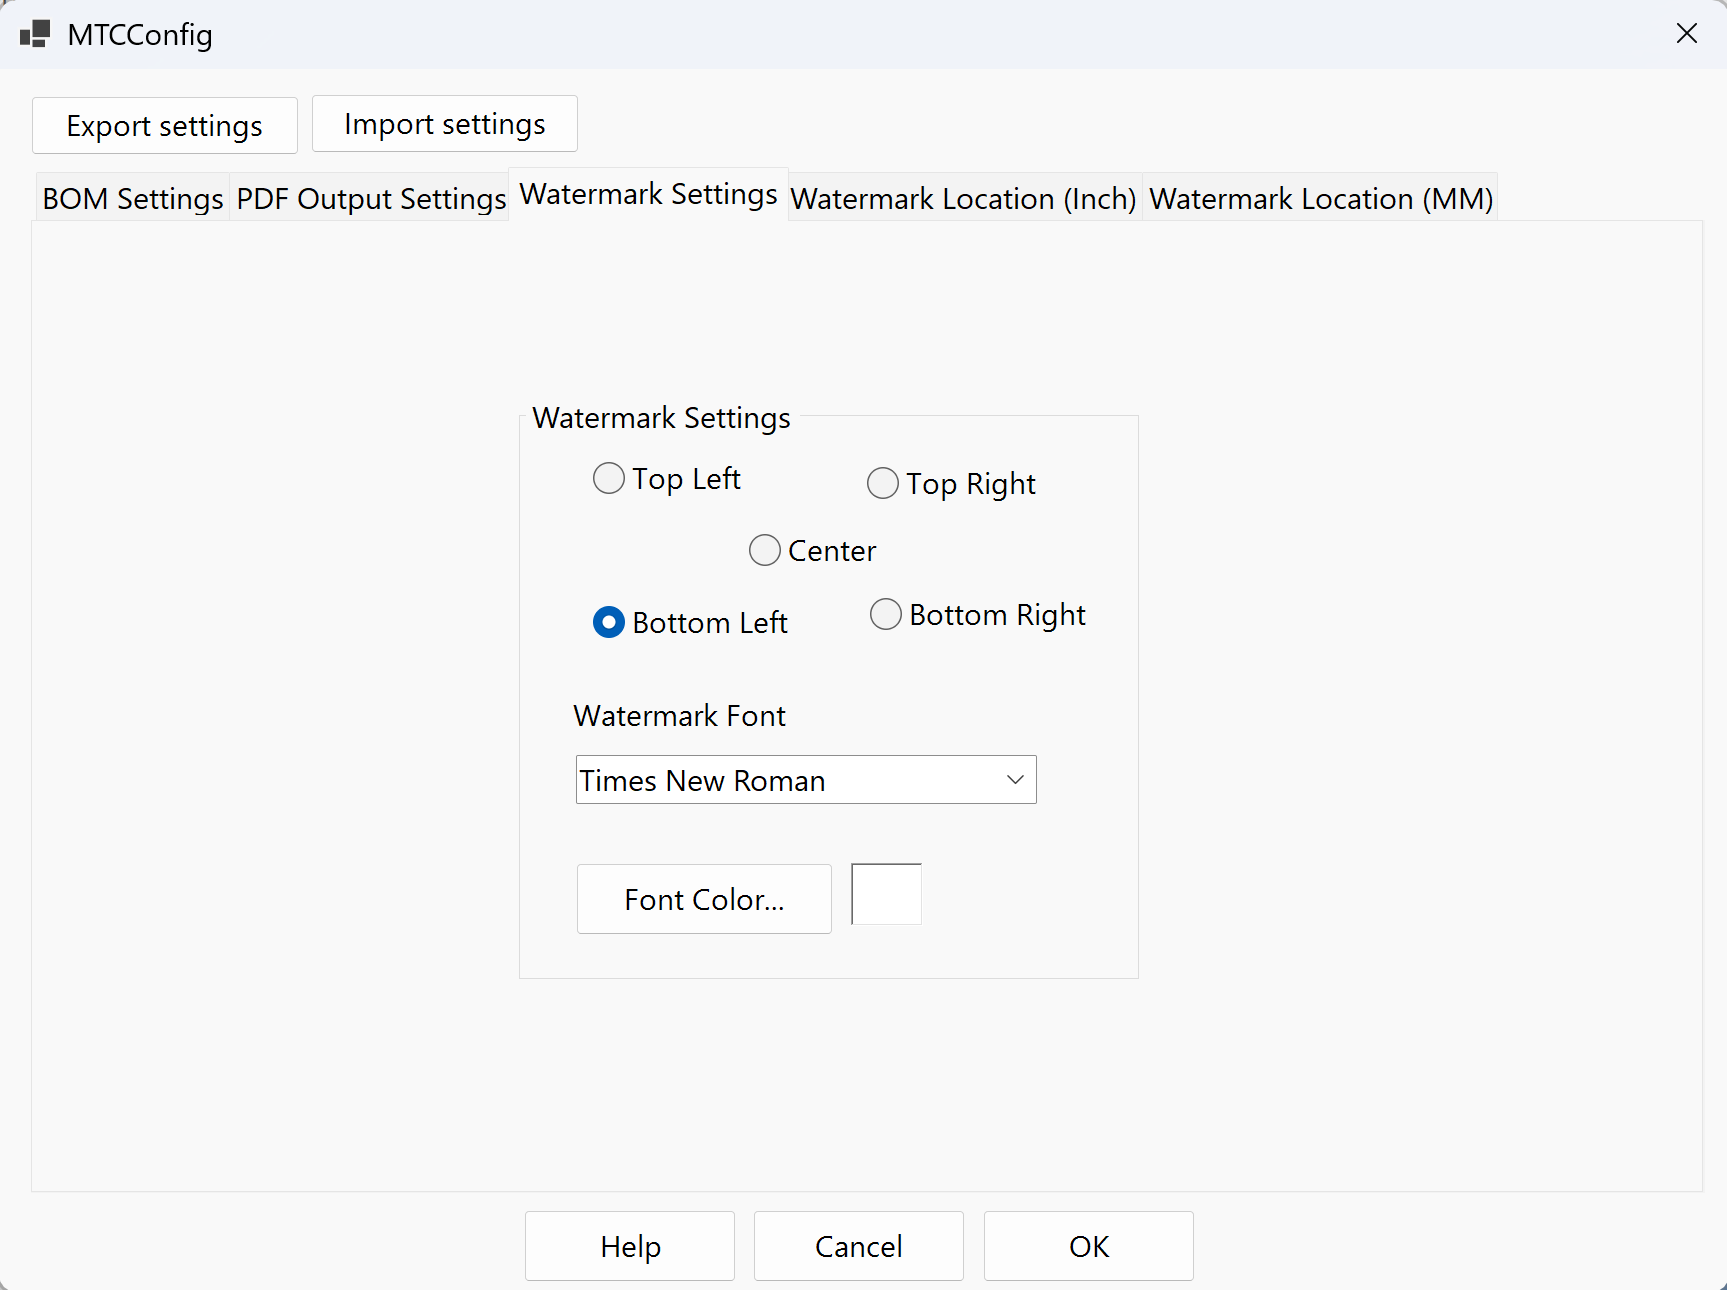Select the Bottom Left radio button
Viewport: 1727px width, 1290px height.
pyautogui.click(x=690, y=623)
